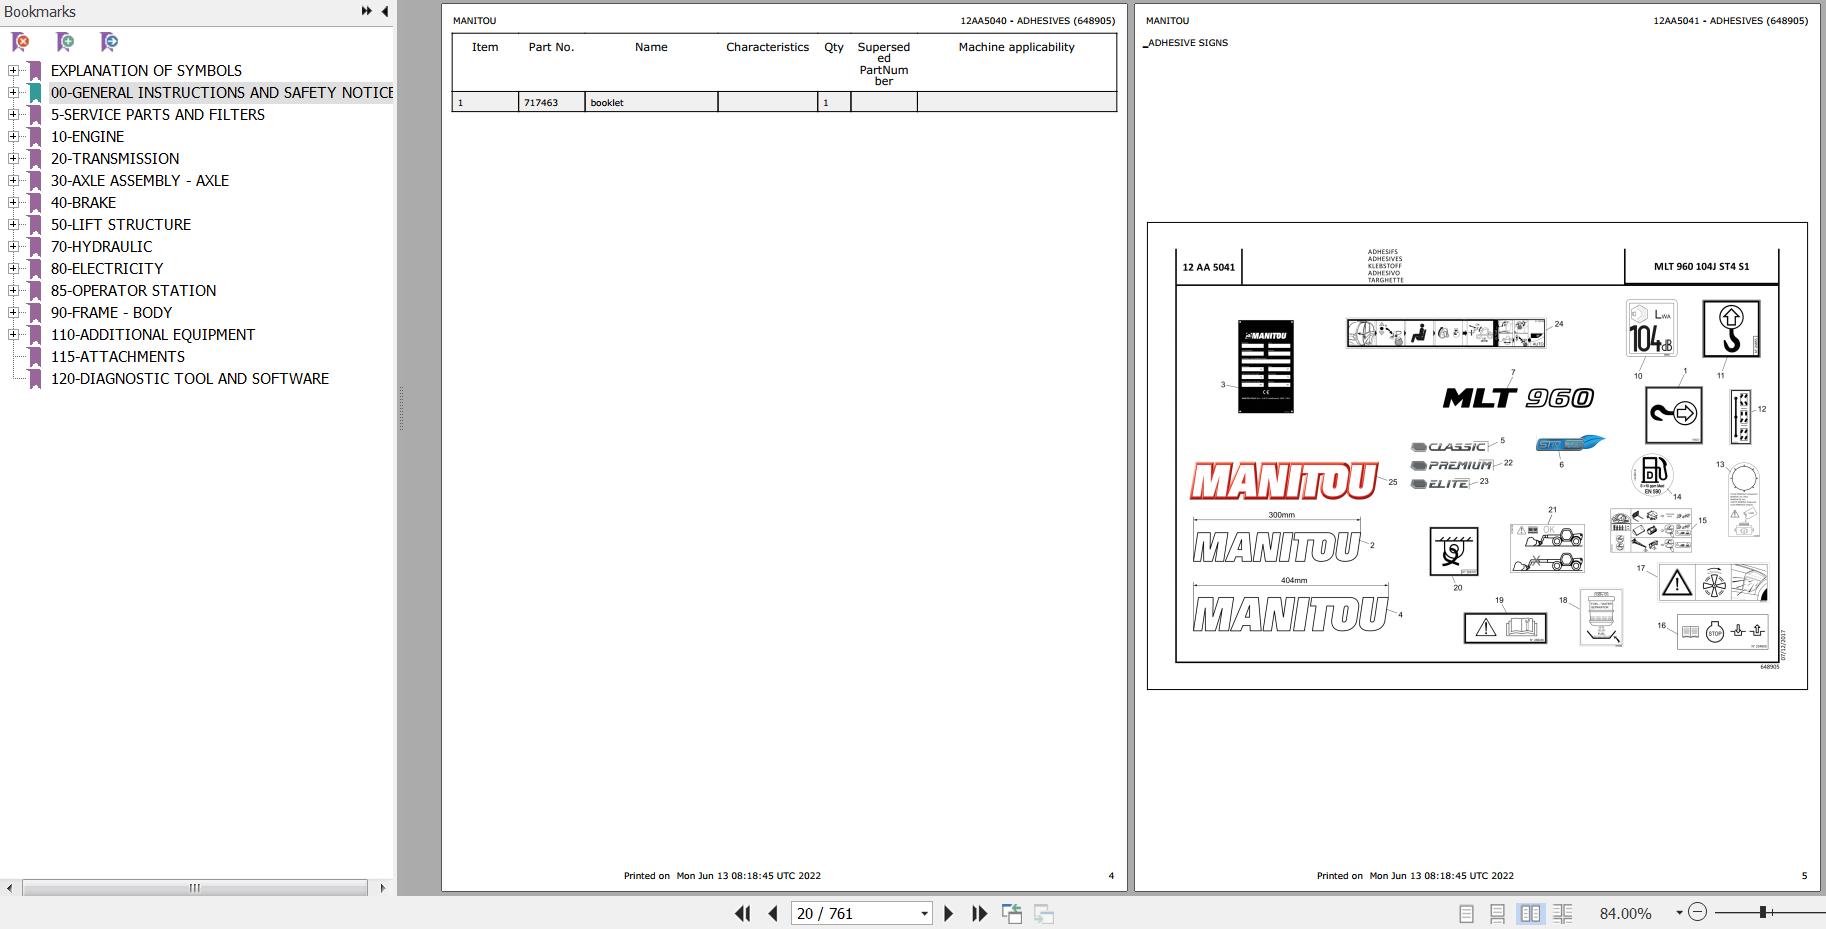The height and width of the screenshot is (929, 1826).
Task: Click the add bookmark icon
Action: pos(65,42)
